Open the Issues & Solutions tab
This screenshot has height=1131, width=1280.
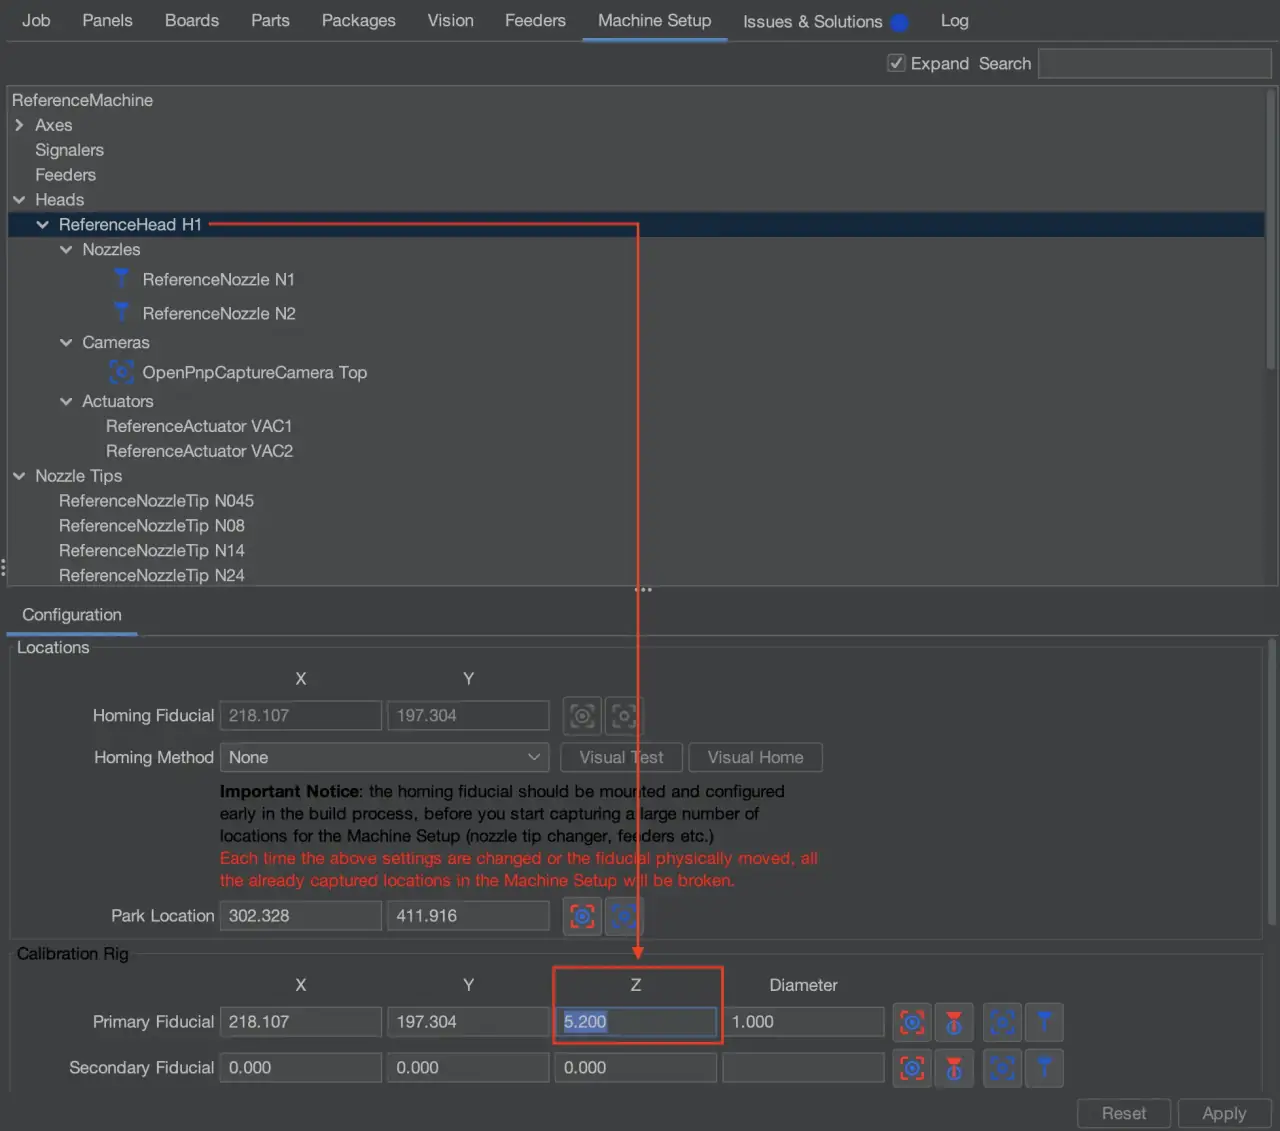point(812,22)
